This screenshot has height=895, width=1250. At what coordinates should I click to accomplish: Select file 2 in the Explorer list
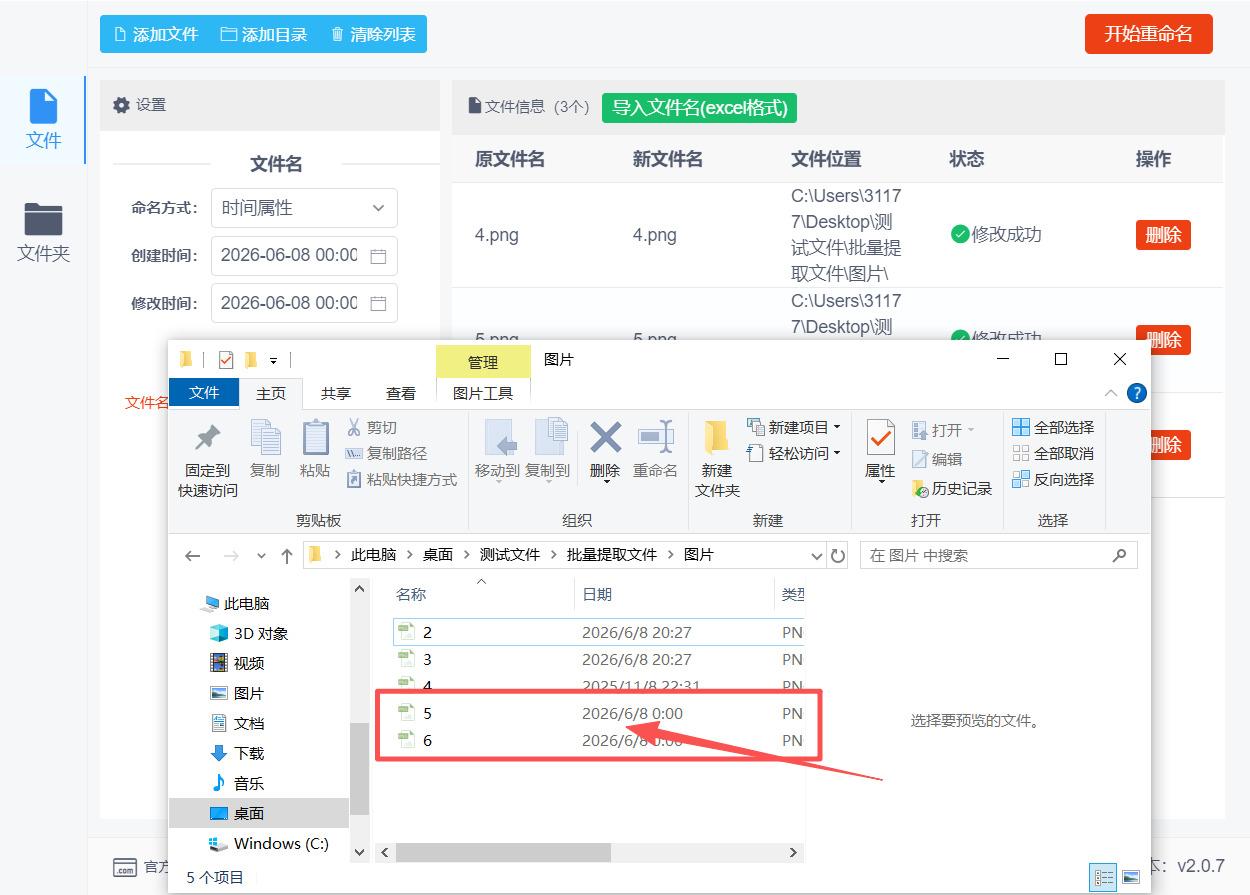click(x=598, y=632)
